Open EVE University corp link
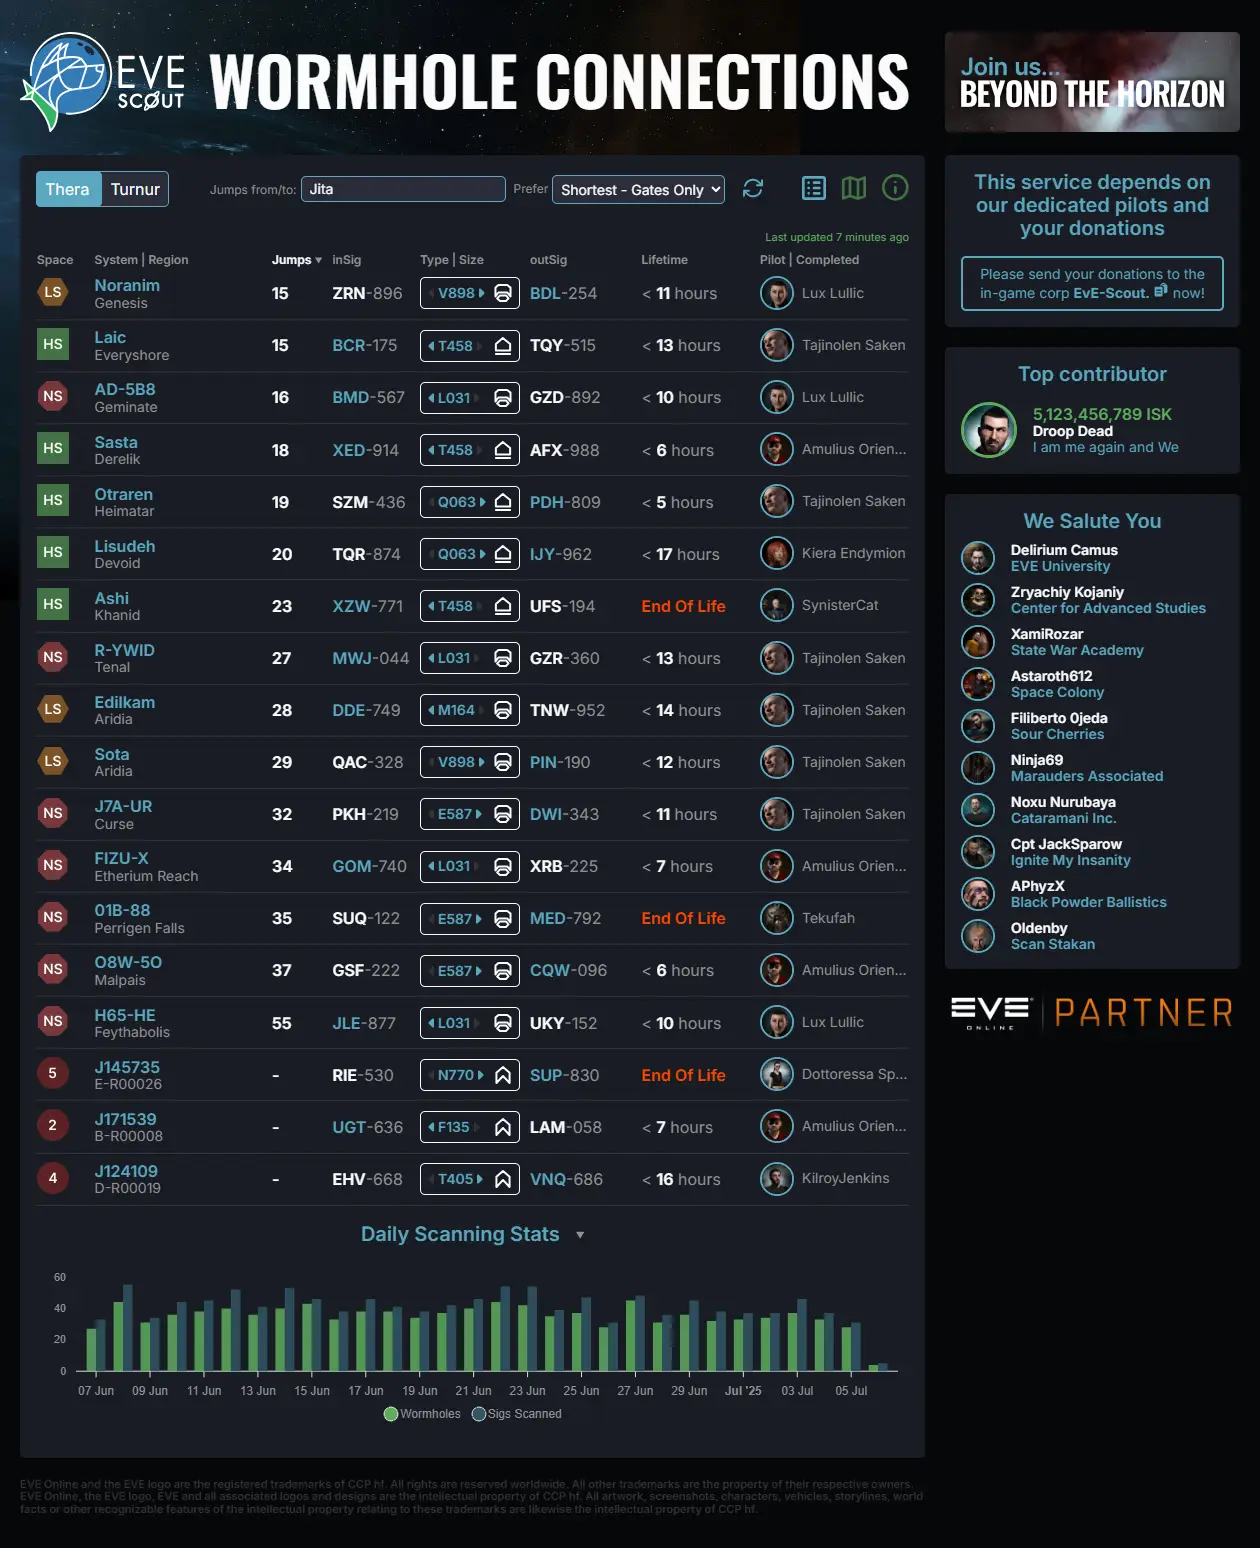 point(1060,566)
